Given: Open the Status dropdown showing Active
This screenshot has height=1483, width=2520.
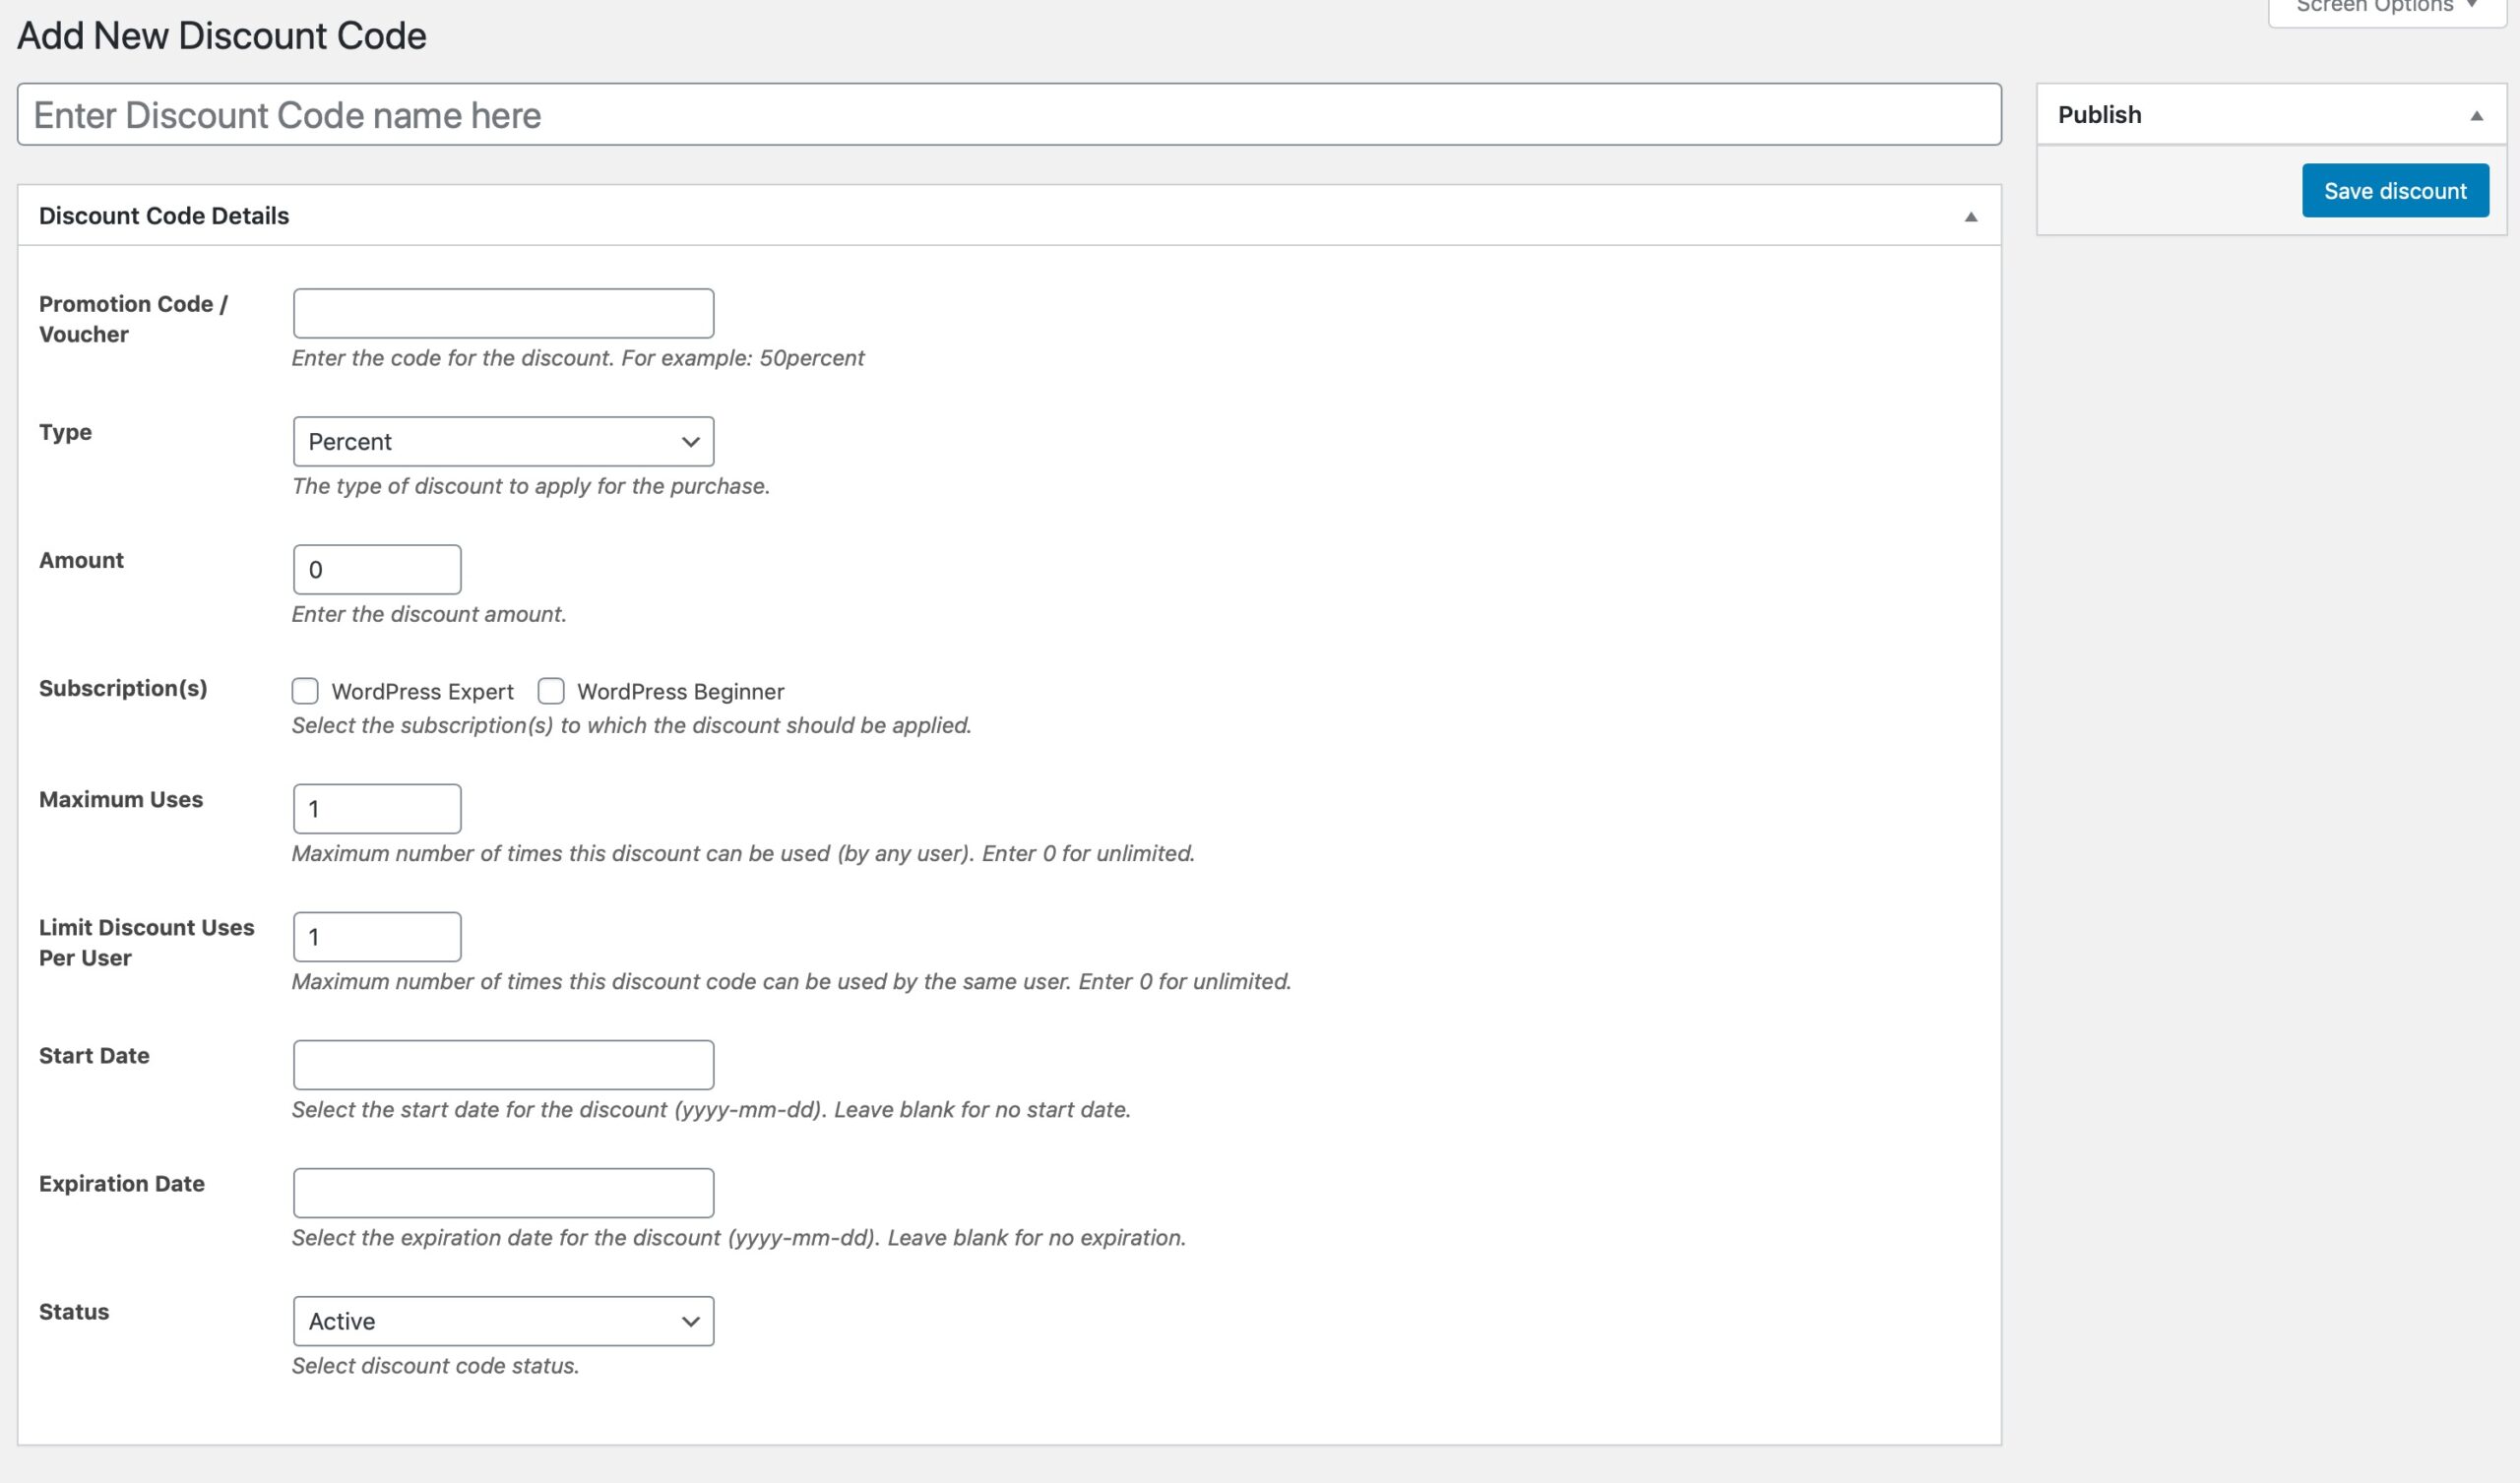Looking at the screenshot, I should (503, 1321).
